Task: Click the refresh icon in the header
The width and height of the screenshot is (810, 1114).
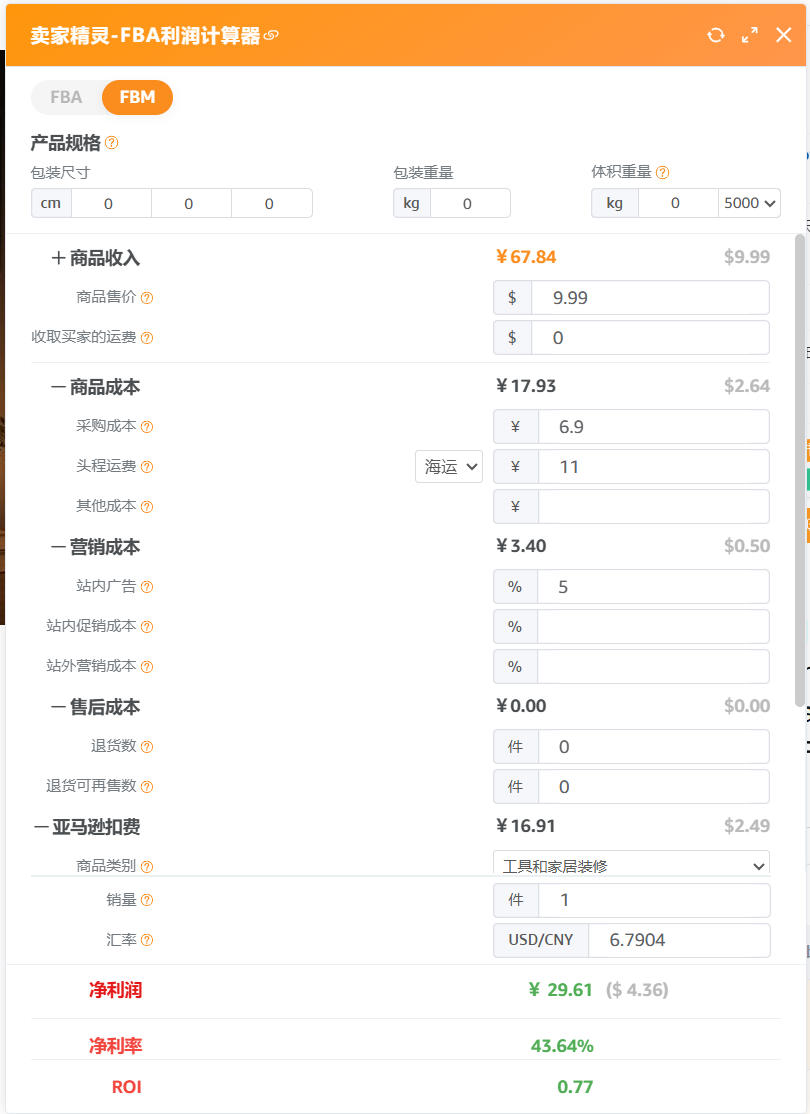Action: (716, 35)
